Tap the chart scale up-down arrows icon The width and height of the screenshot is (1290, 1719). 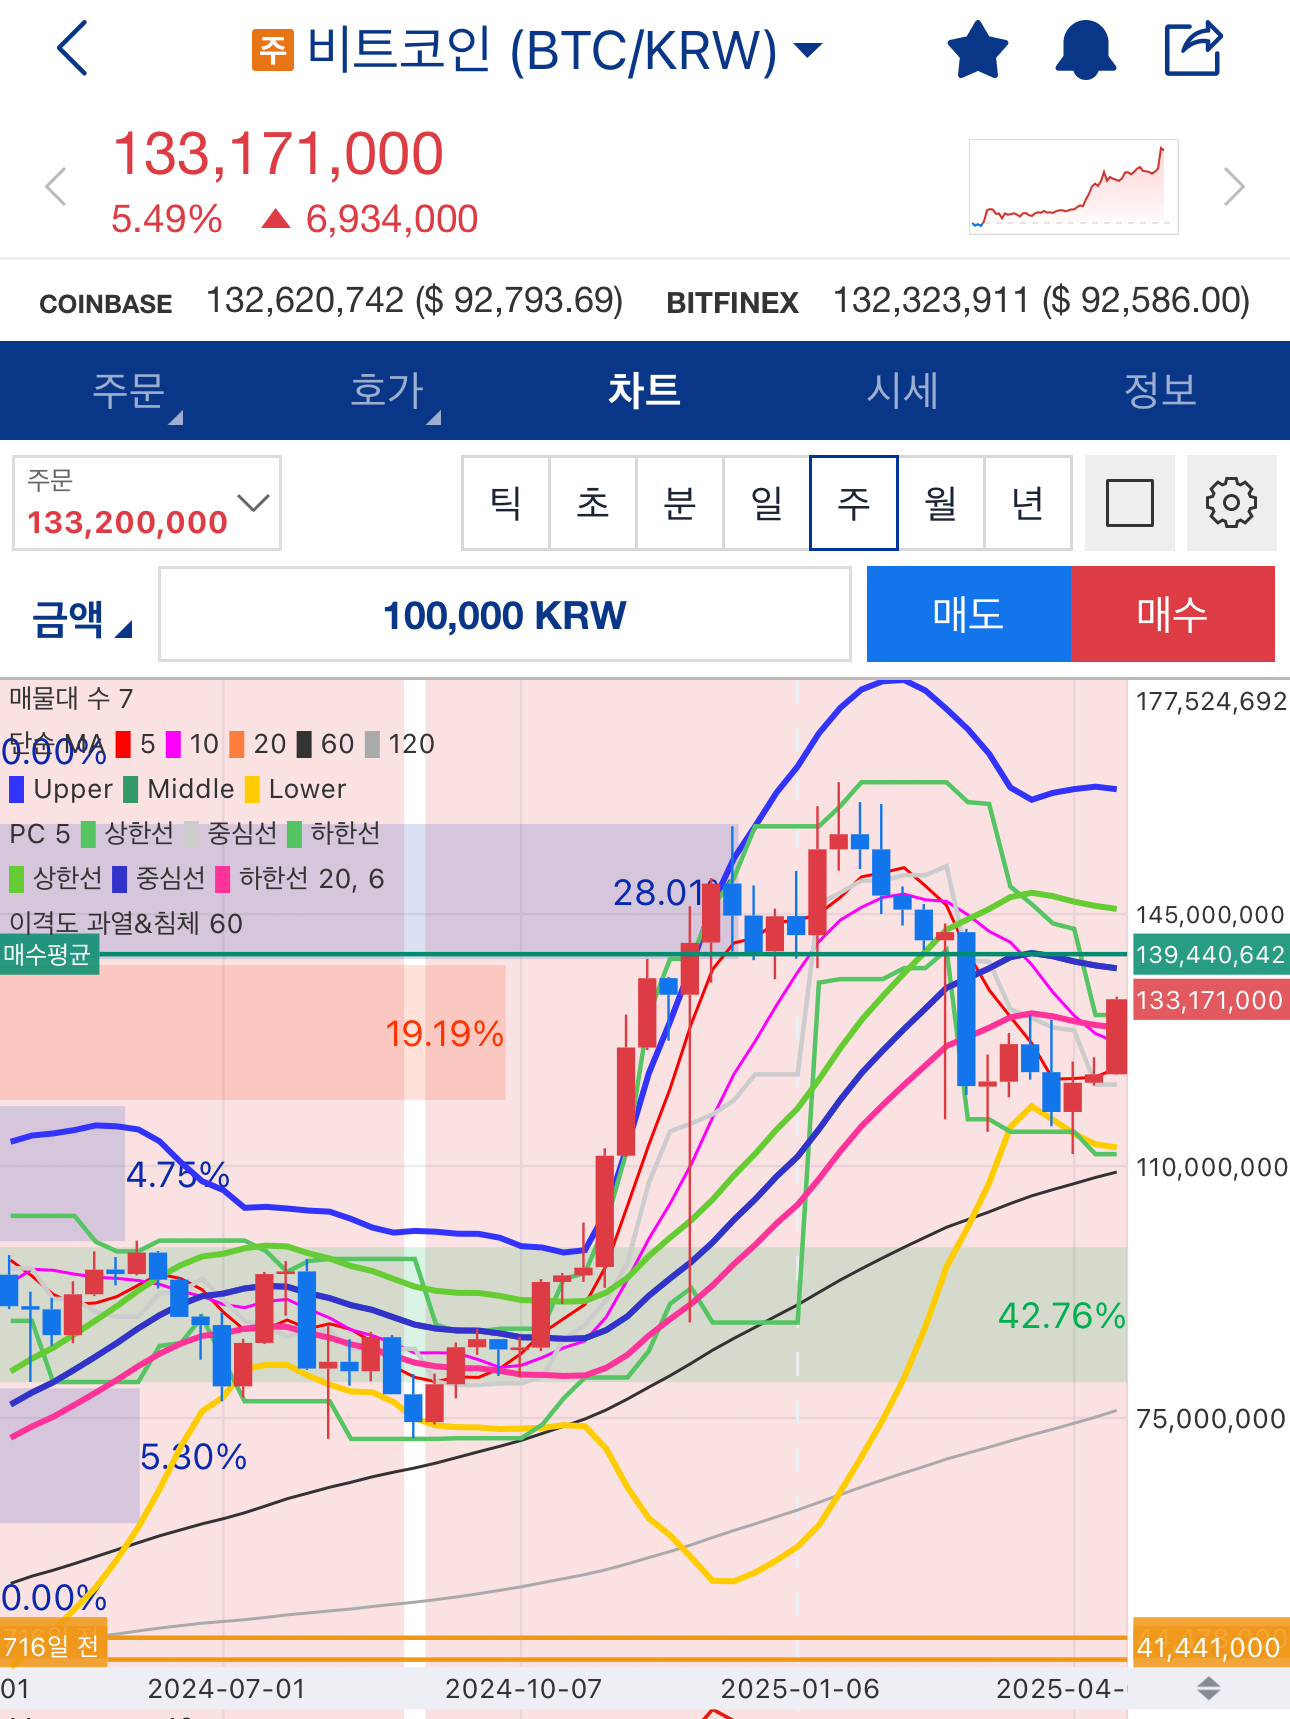(x=1208, y=1689)
